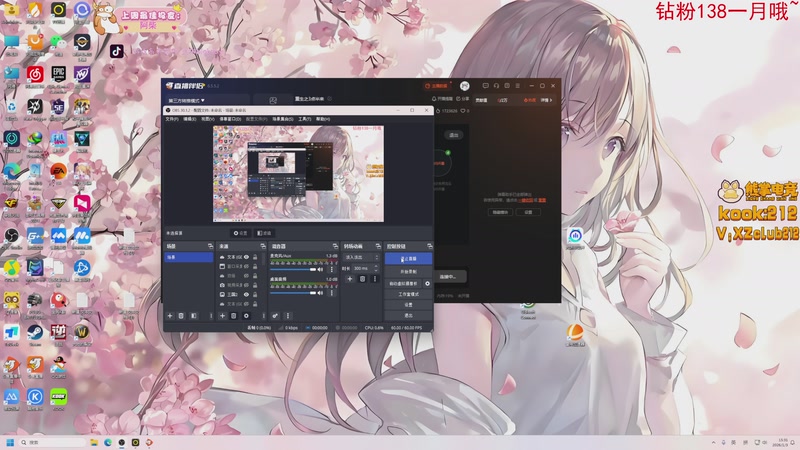The height and width of the screenshot is (450, 800).
Task: Open audio mixer toolbar three-dot menu
Action: coord(288,316)
